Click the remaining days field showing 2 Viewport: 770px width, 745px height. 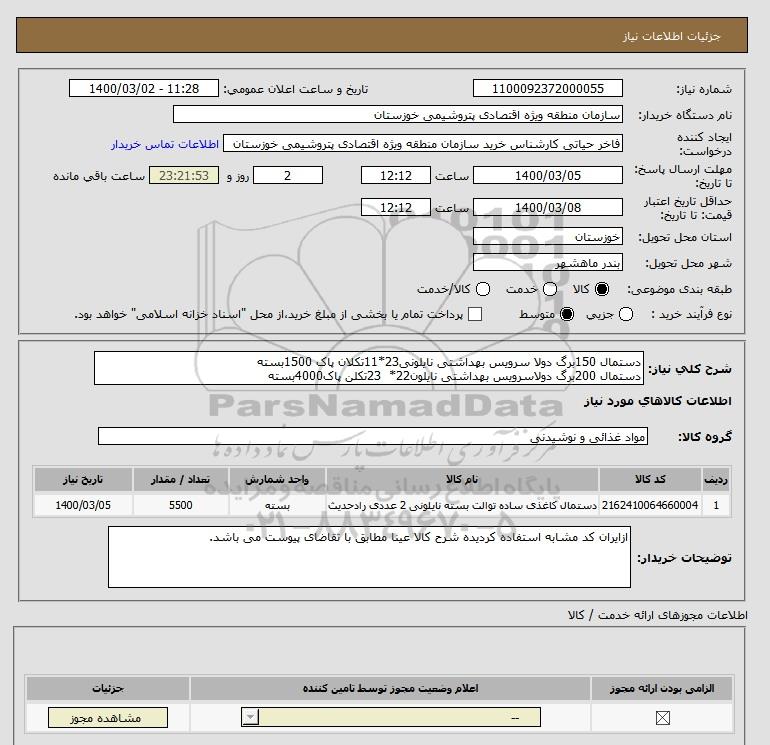pyautogui.click(x=288, y=175)
